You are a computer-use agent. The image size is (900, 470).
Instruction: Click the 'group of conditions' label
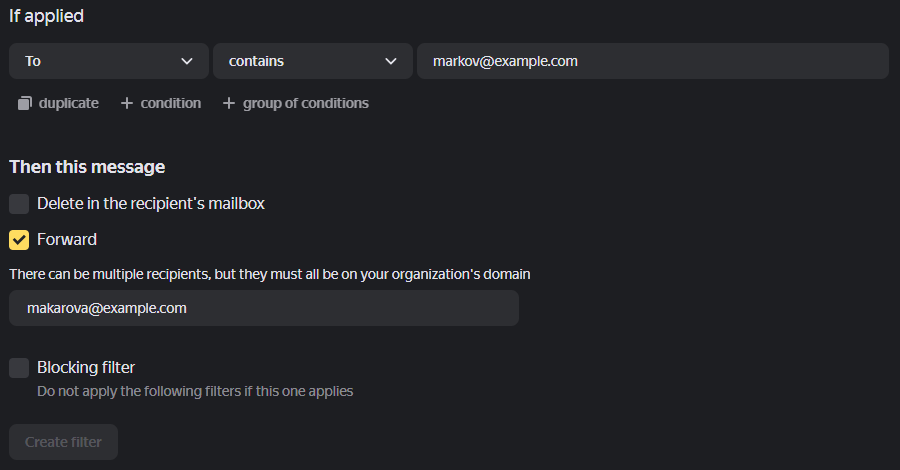[x=305, y=103]
